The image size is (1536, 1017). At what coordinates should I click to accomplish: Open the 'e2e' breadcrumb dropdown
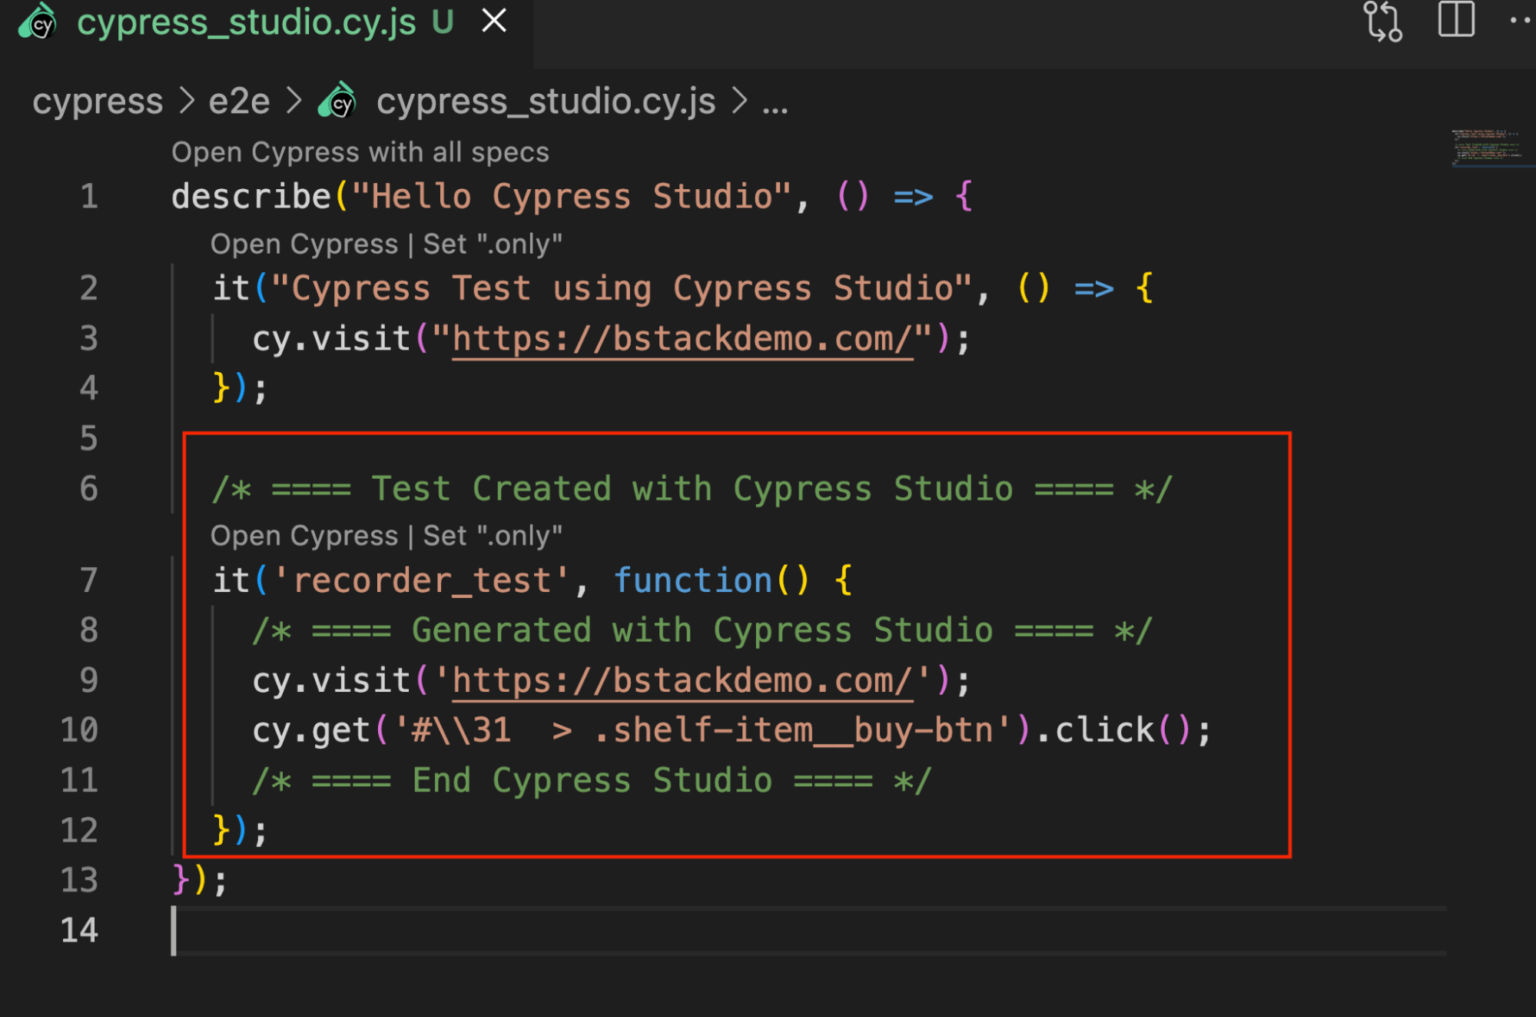click(239, 100)
